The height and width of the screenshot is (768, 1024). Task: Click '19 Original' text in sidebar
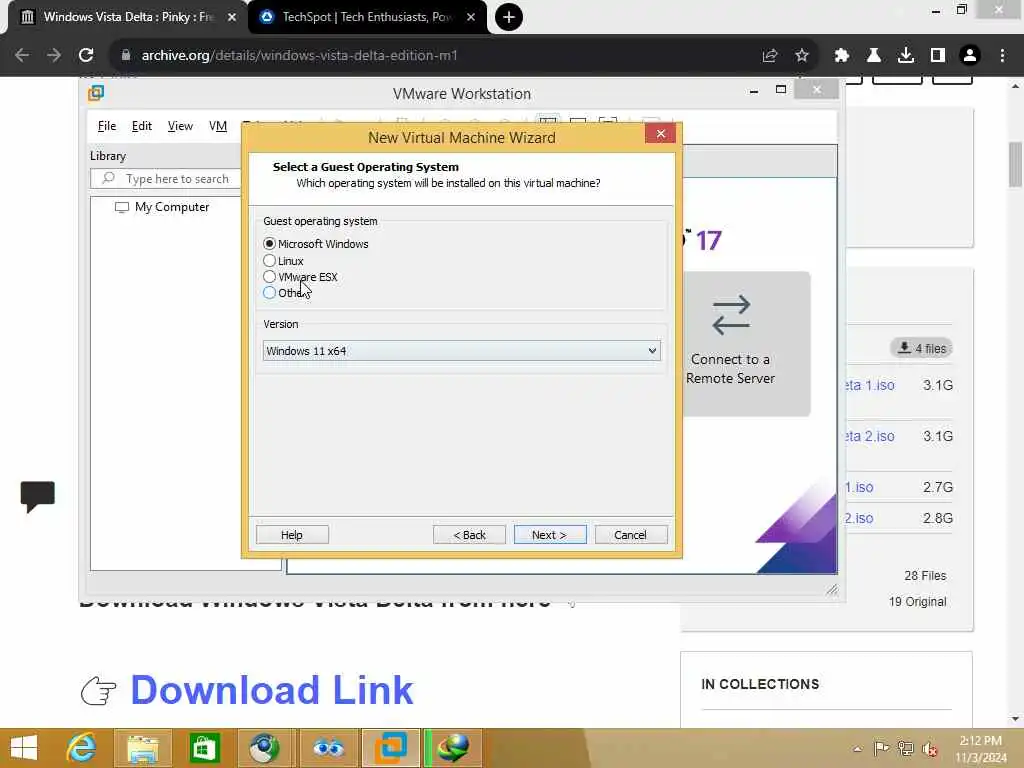click(x=917, y=601)
